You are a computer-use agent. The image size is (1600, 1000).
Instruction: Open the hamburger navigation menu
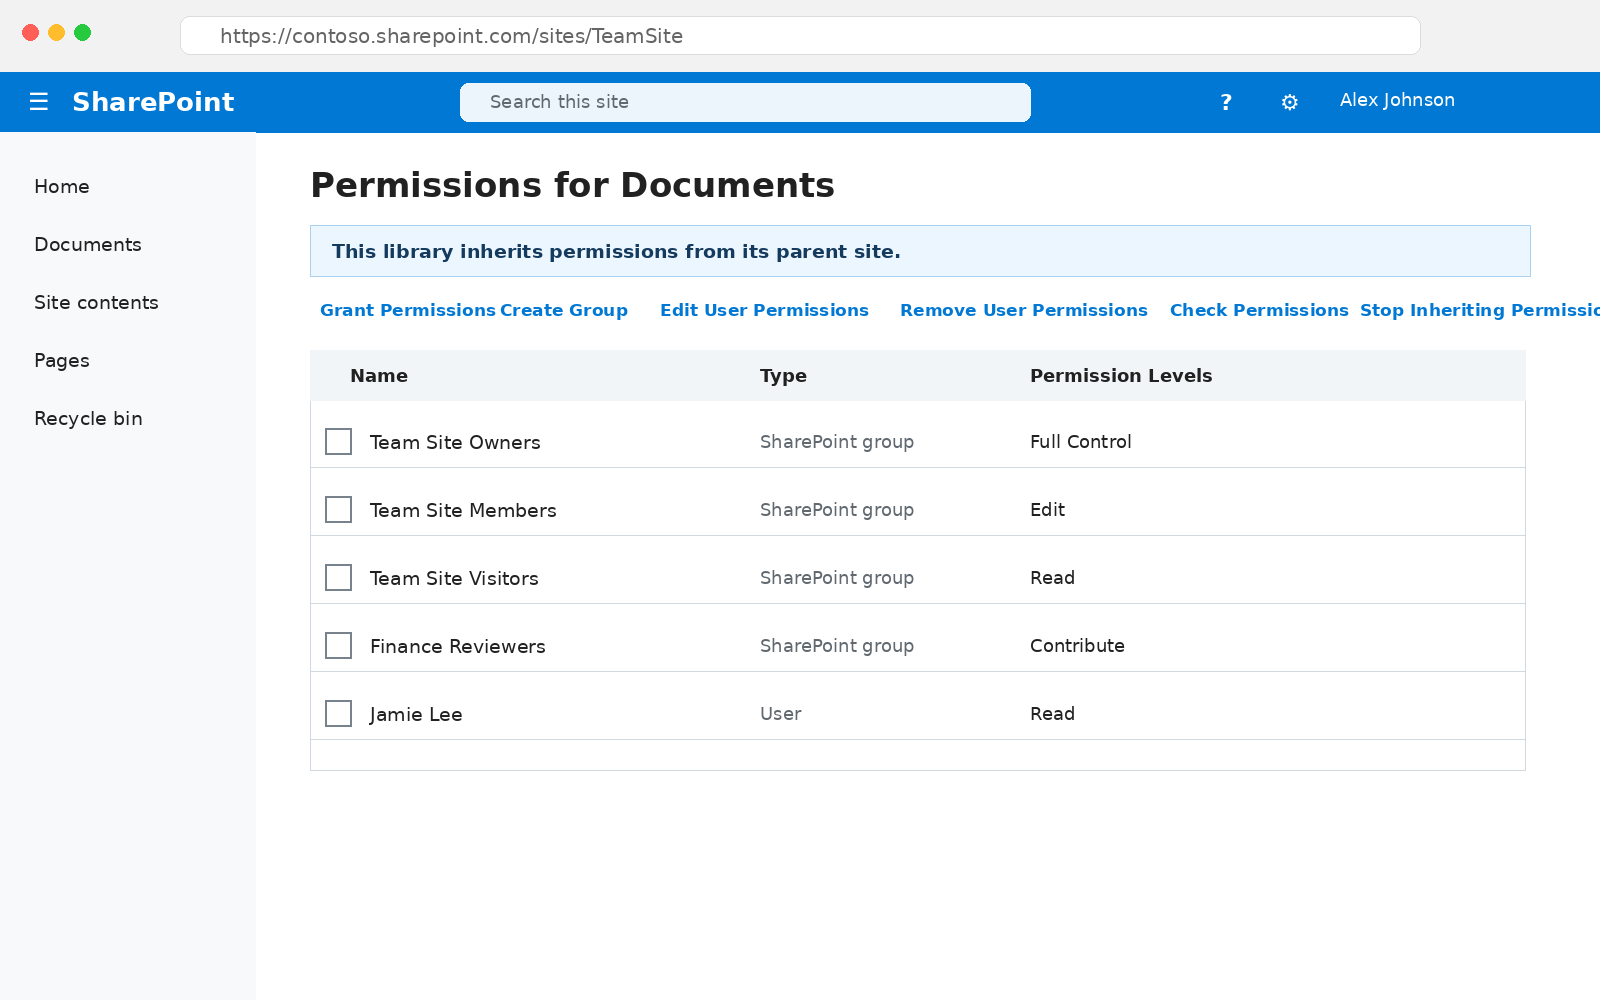(x=39, y=101)
